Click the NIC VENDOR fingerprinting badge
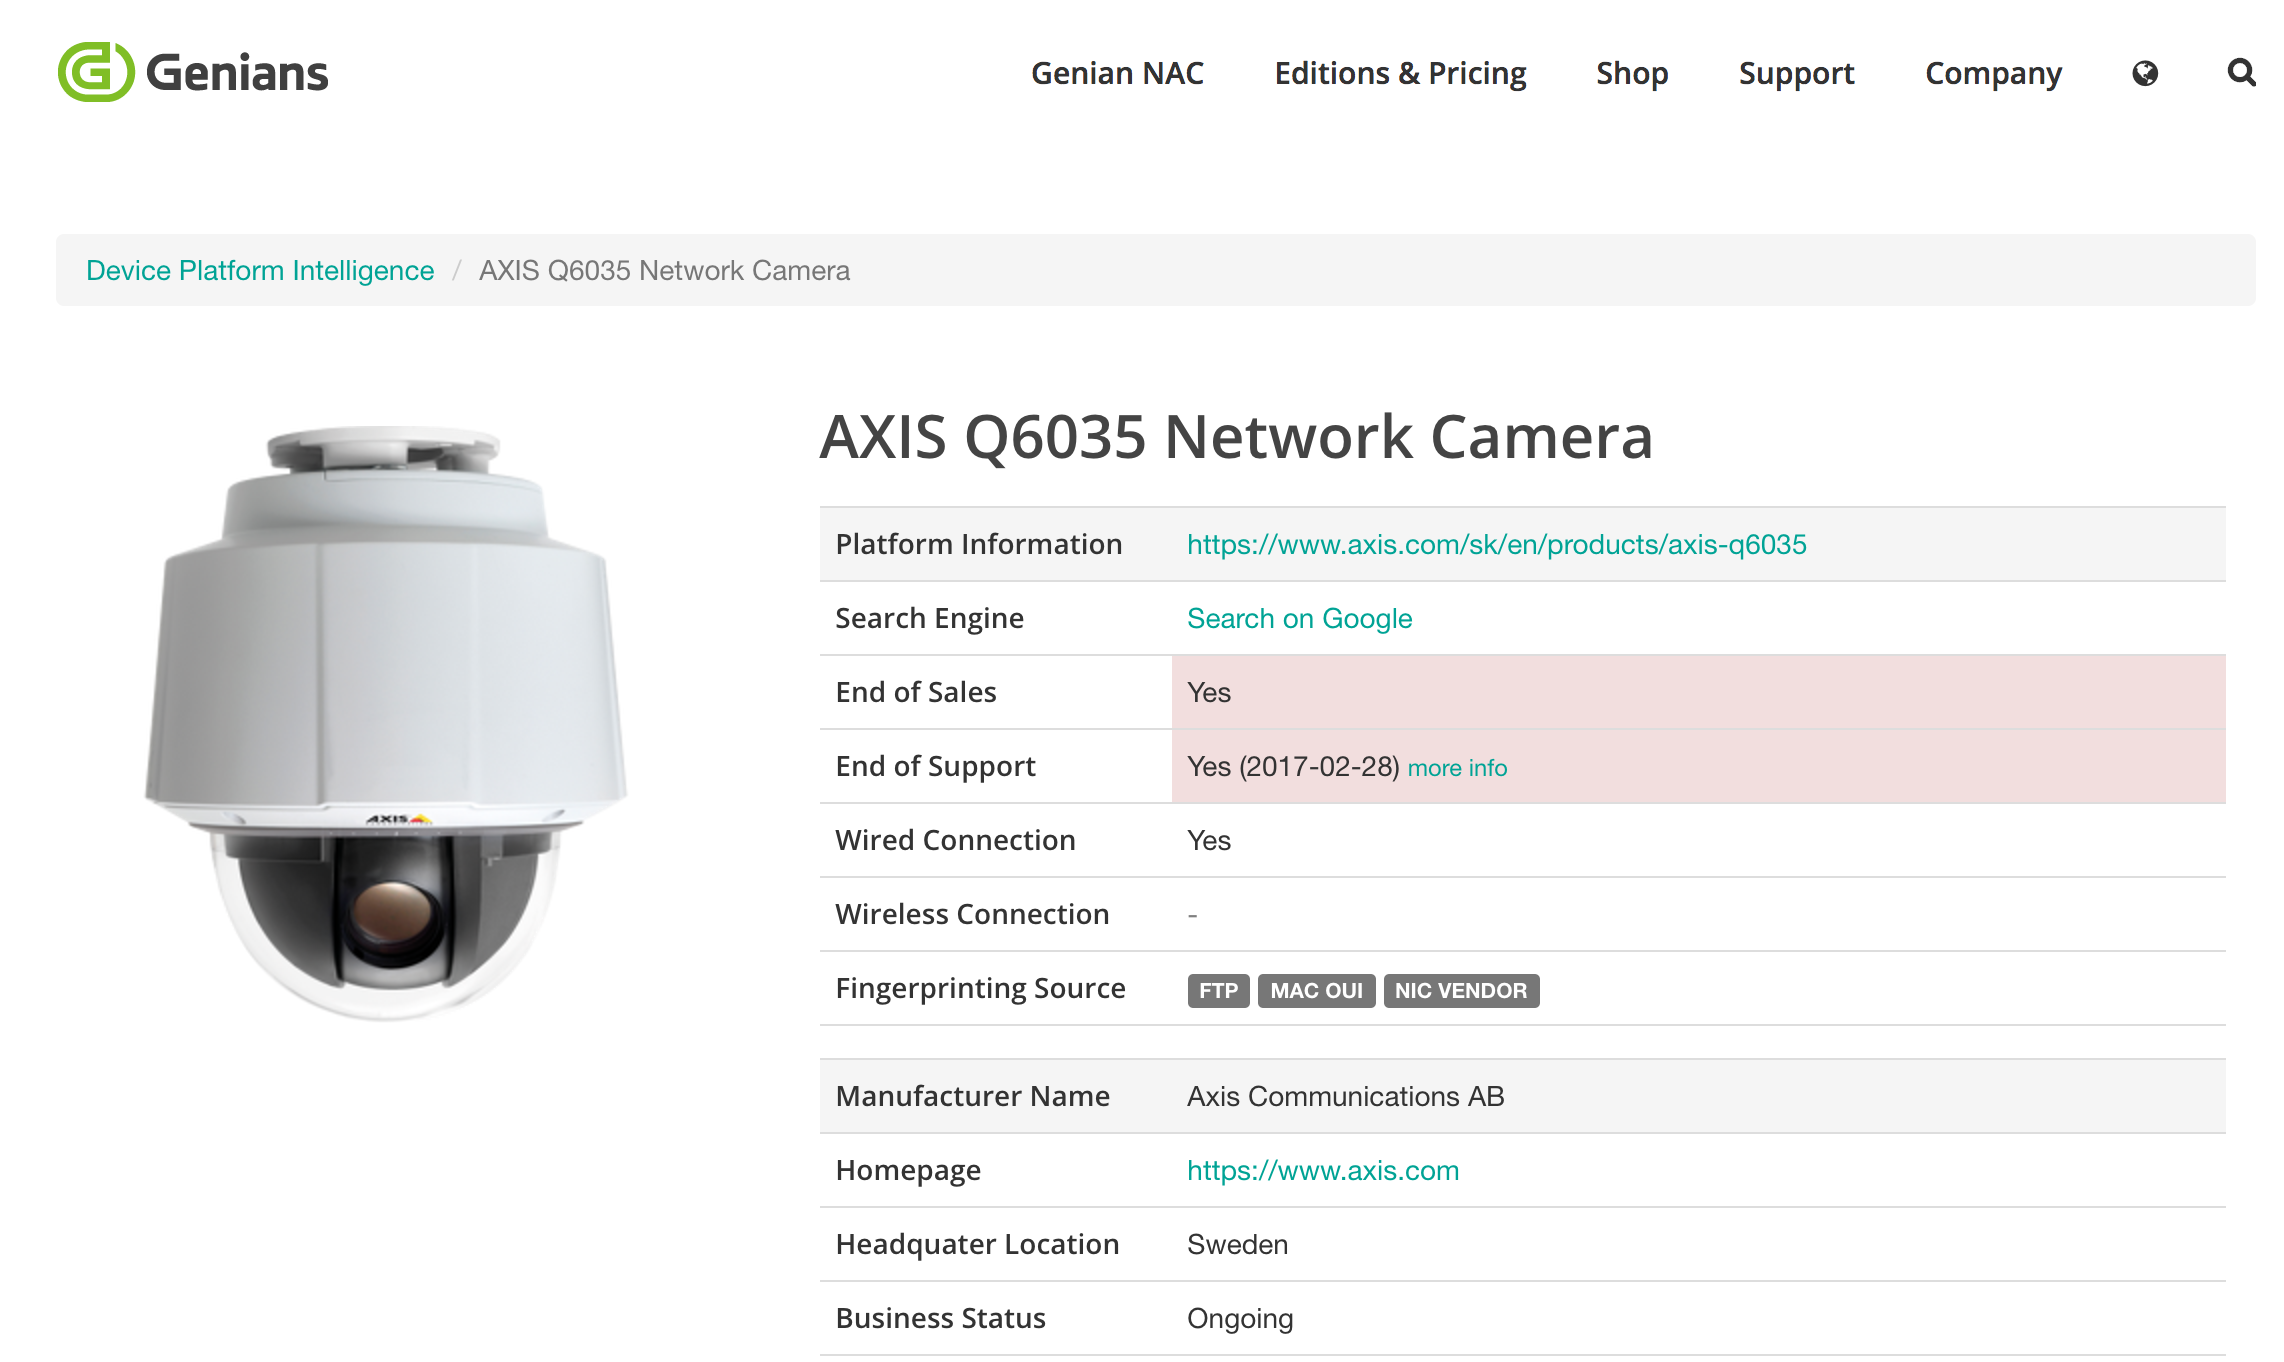The height and width of the screenshot is (1362, 2284). (x=1461, y=991)
